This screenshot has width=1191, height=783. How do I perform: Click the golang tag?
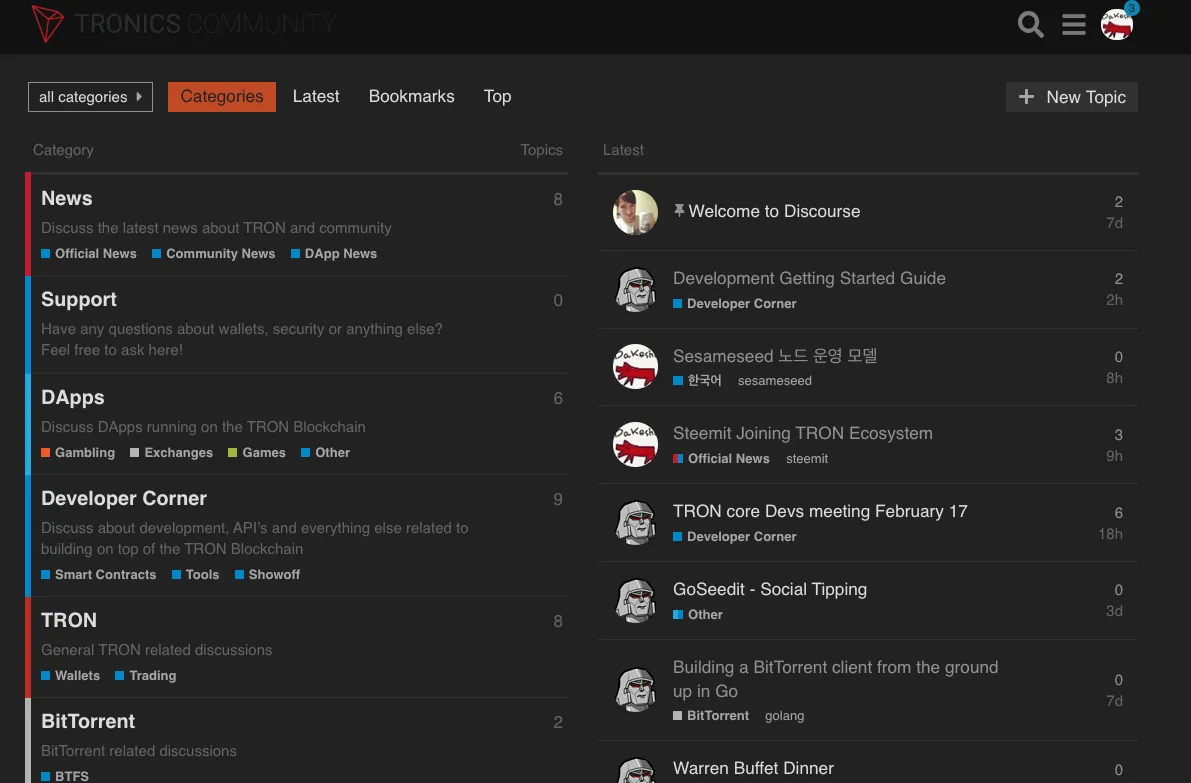coord(785,715)
